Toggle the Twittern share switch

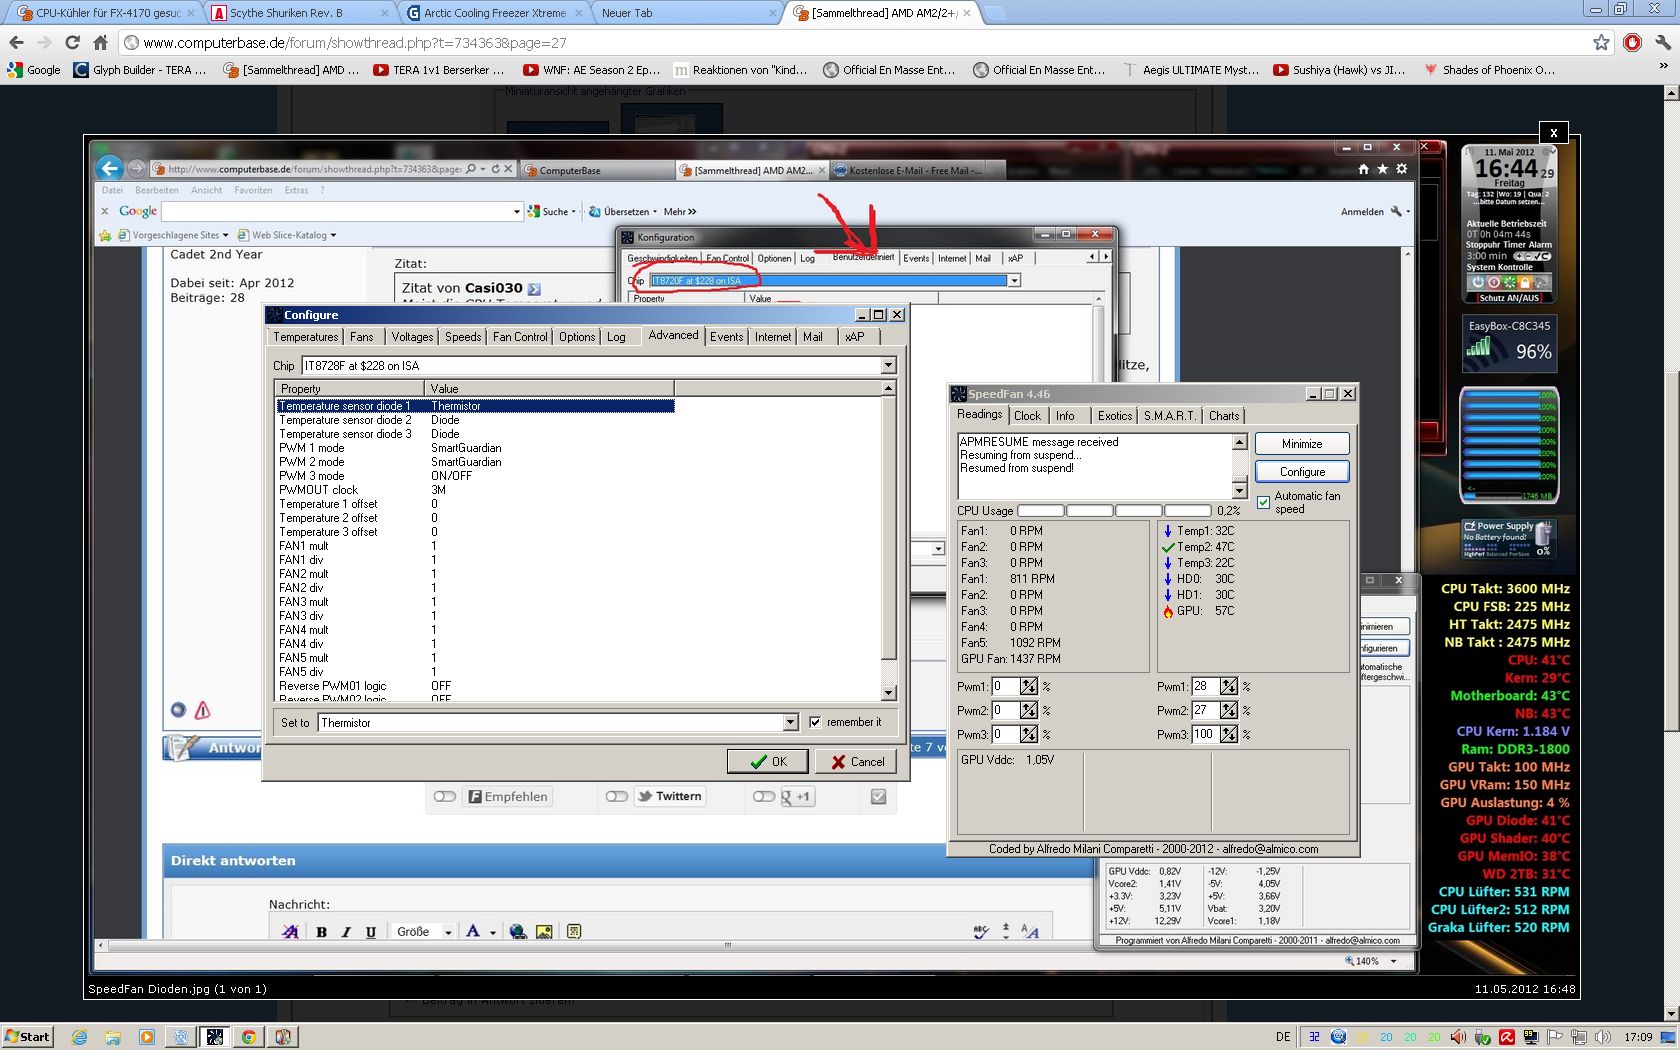click(617, 797)
